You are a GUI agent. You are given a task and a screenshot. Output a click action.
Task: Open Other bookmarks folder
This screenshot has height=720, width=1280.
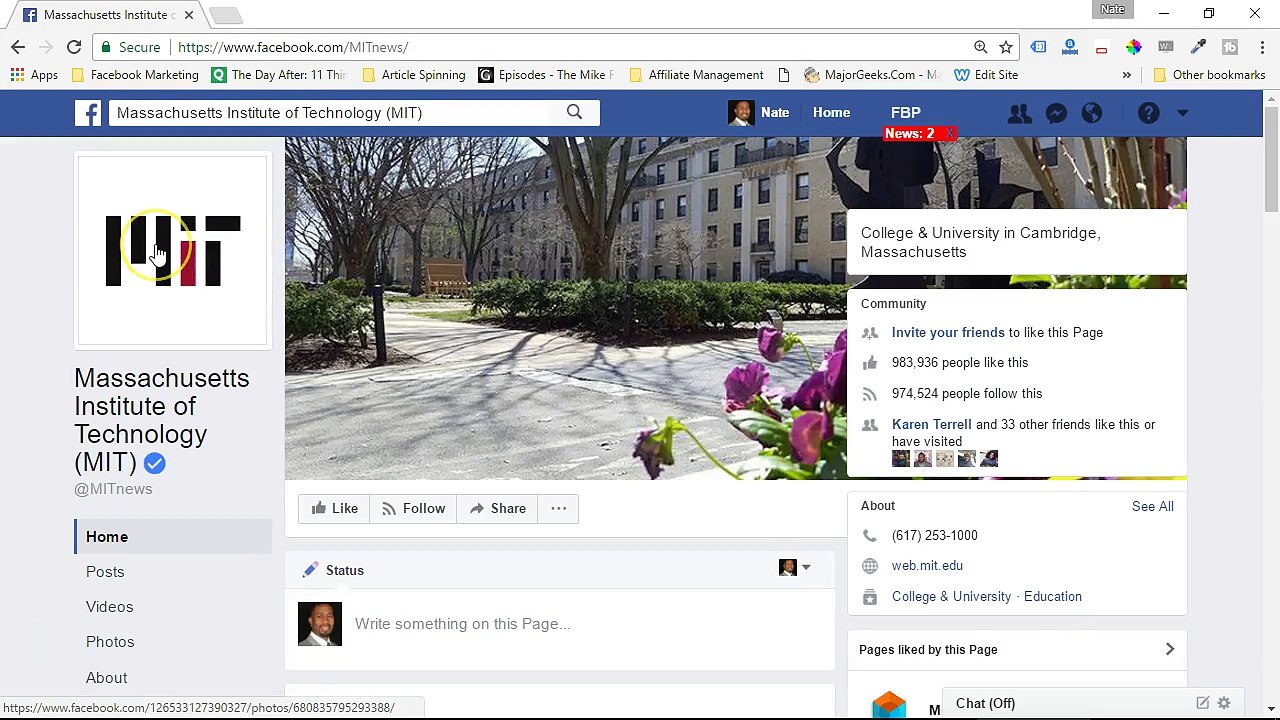click(x=1209, y=75)
